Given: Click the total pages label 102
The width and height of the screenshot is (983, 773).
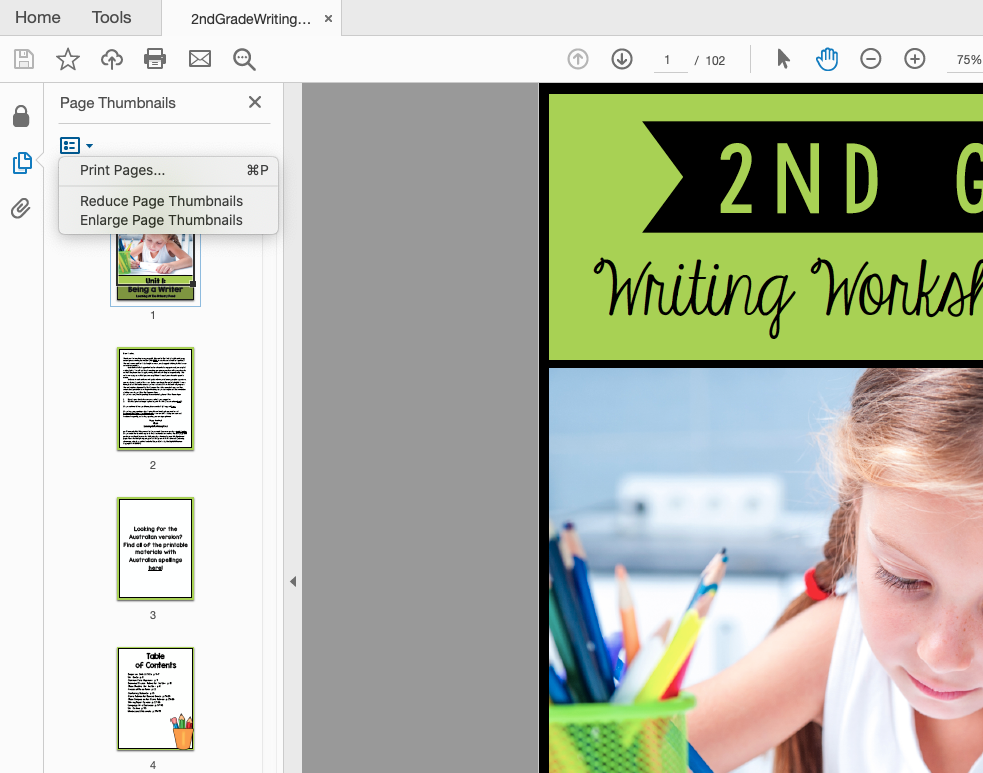Looking at the screenshot, I should (715, 61).
